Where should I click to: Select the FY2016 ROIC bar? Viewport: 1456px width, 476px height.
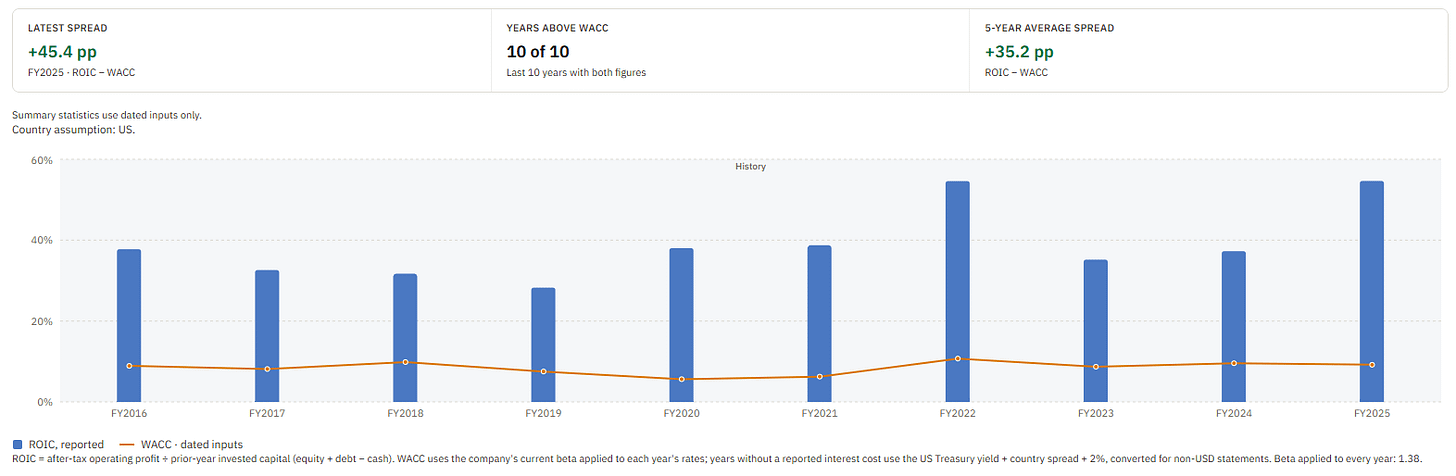pos(129,326)
